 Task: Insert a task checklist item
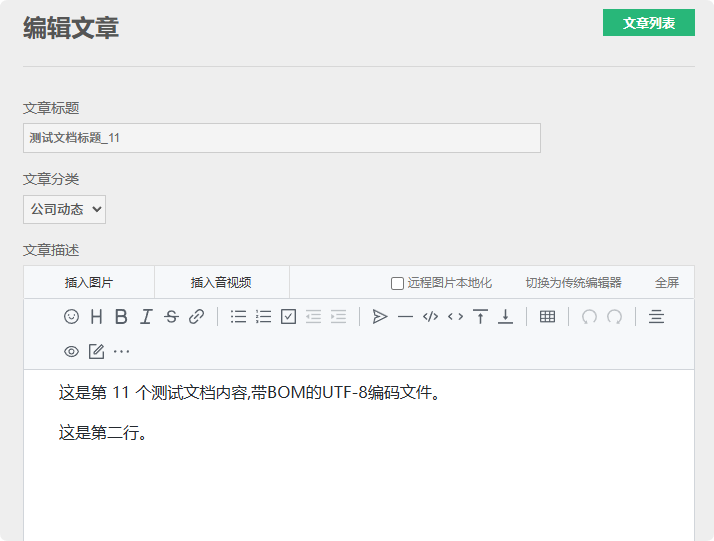[x=289, y=317]
